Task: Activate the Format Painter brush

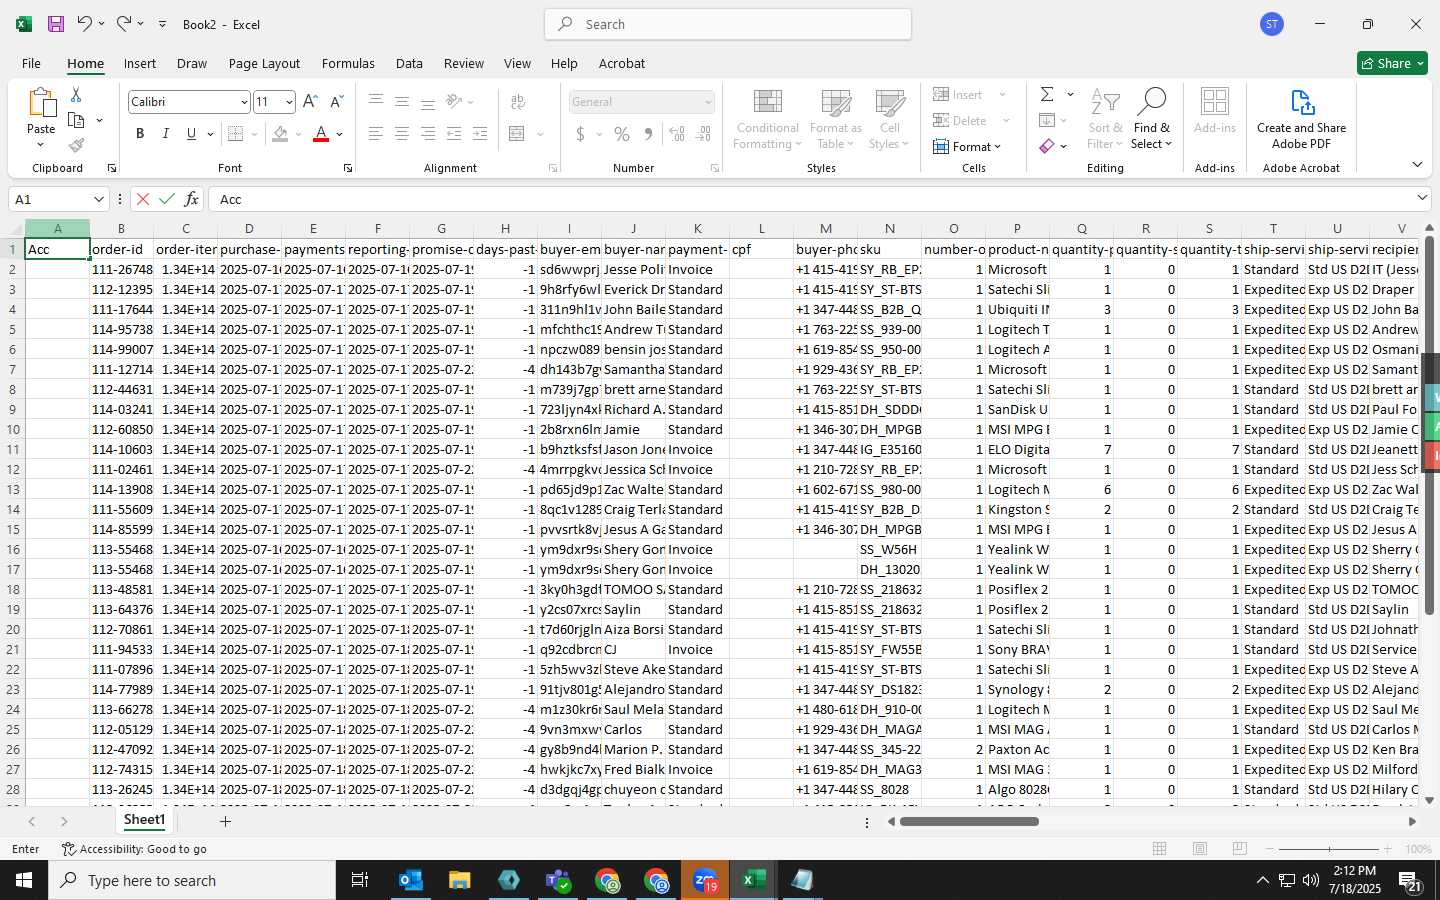Action: (76, 146)
